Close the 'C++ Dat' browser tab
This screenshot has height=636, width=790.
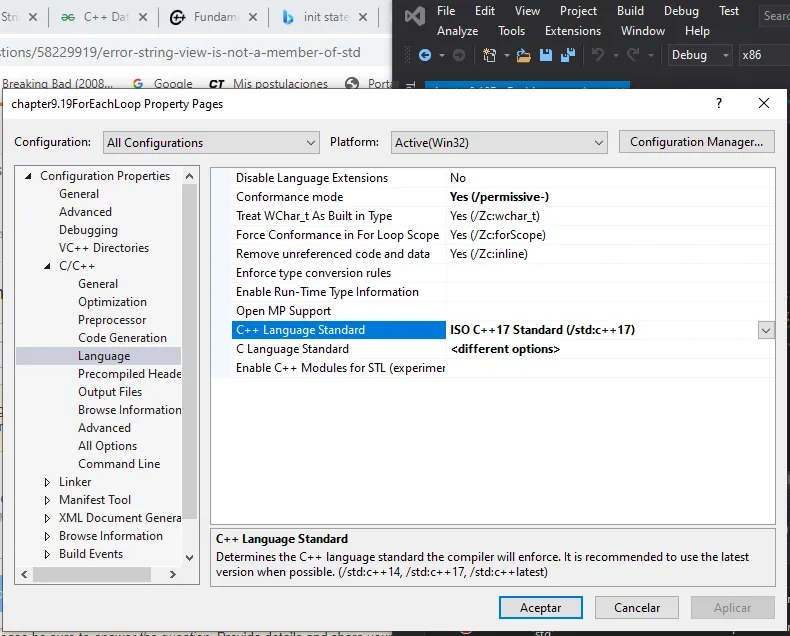tap(143, 17)
